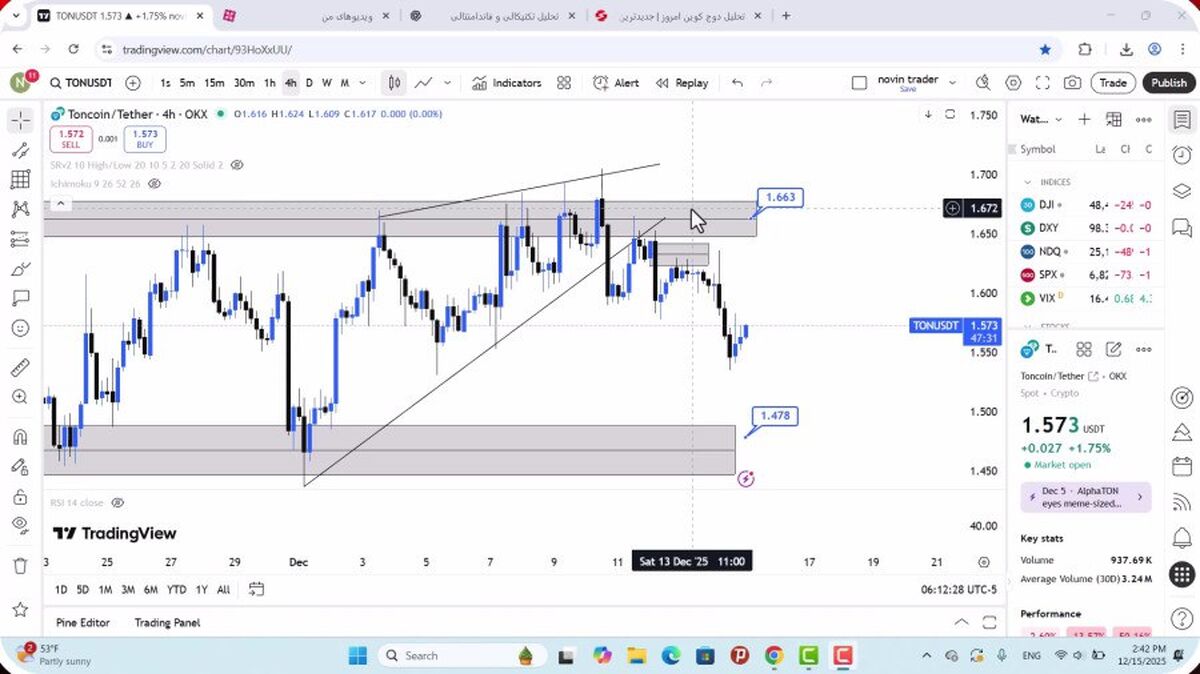
Task: Open the forecasting and measurement tools
Action: 20,239
